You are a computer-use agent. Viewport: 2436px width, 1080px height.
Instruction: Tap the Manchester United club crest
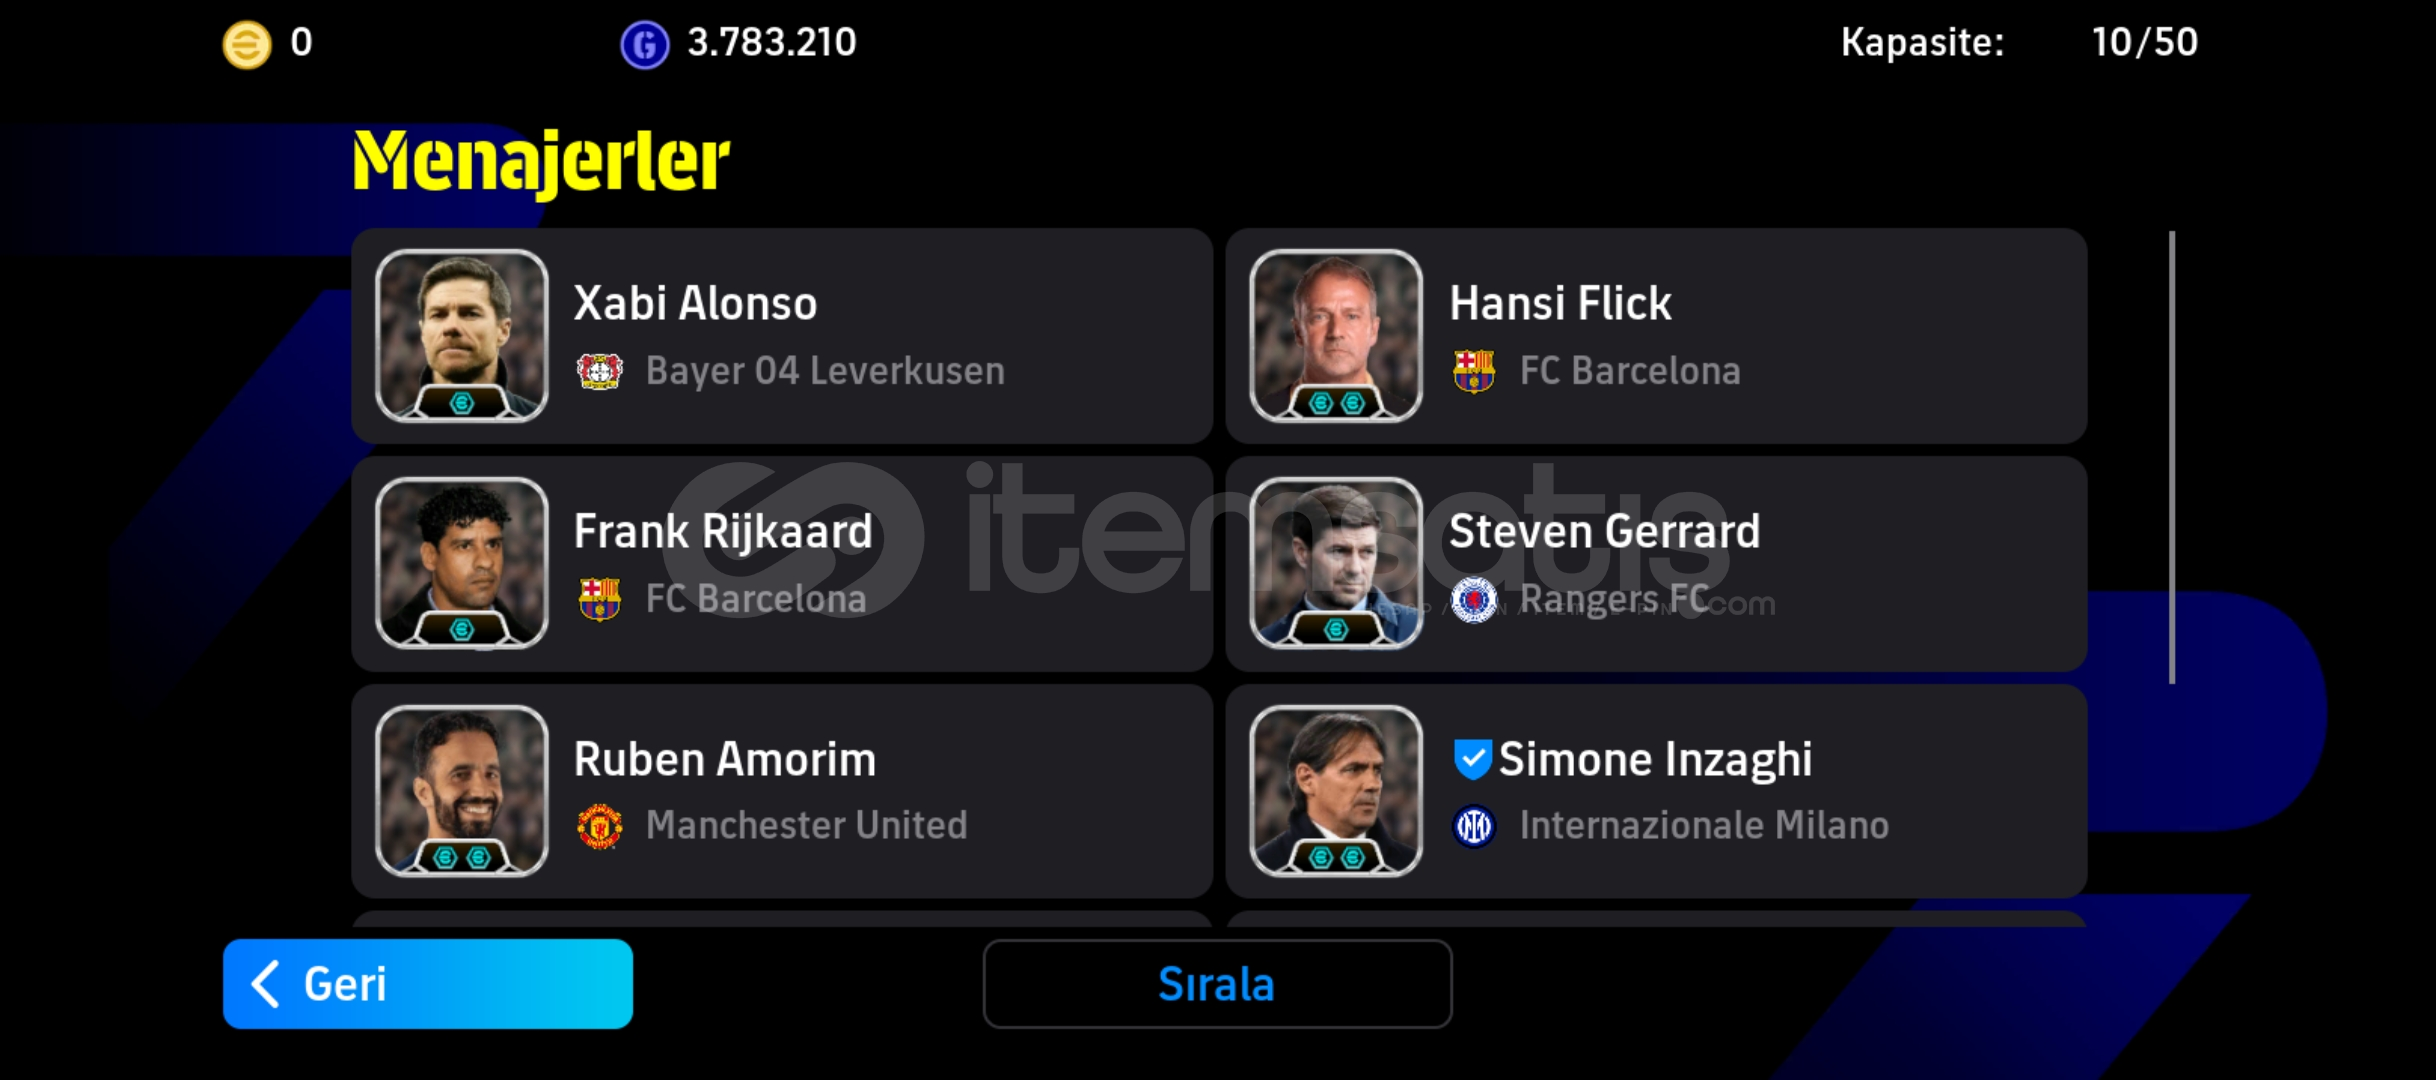(x=599, y=827)
